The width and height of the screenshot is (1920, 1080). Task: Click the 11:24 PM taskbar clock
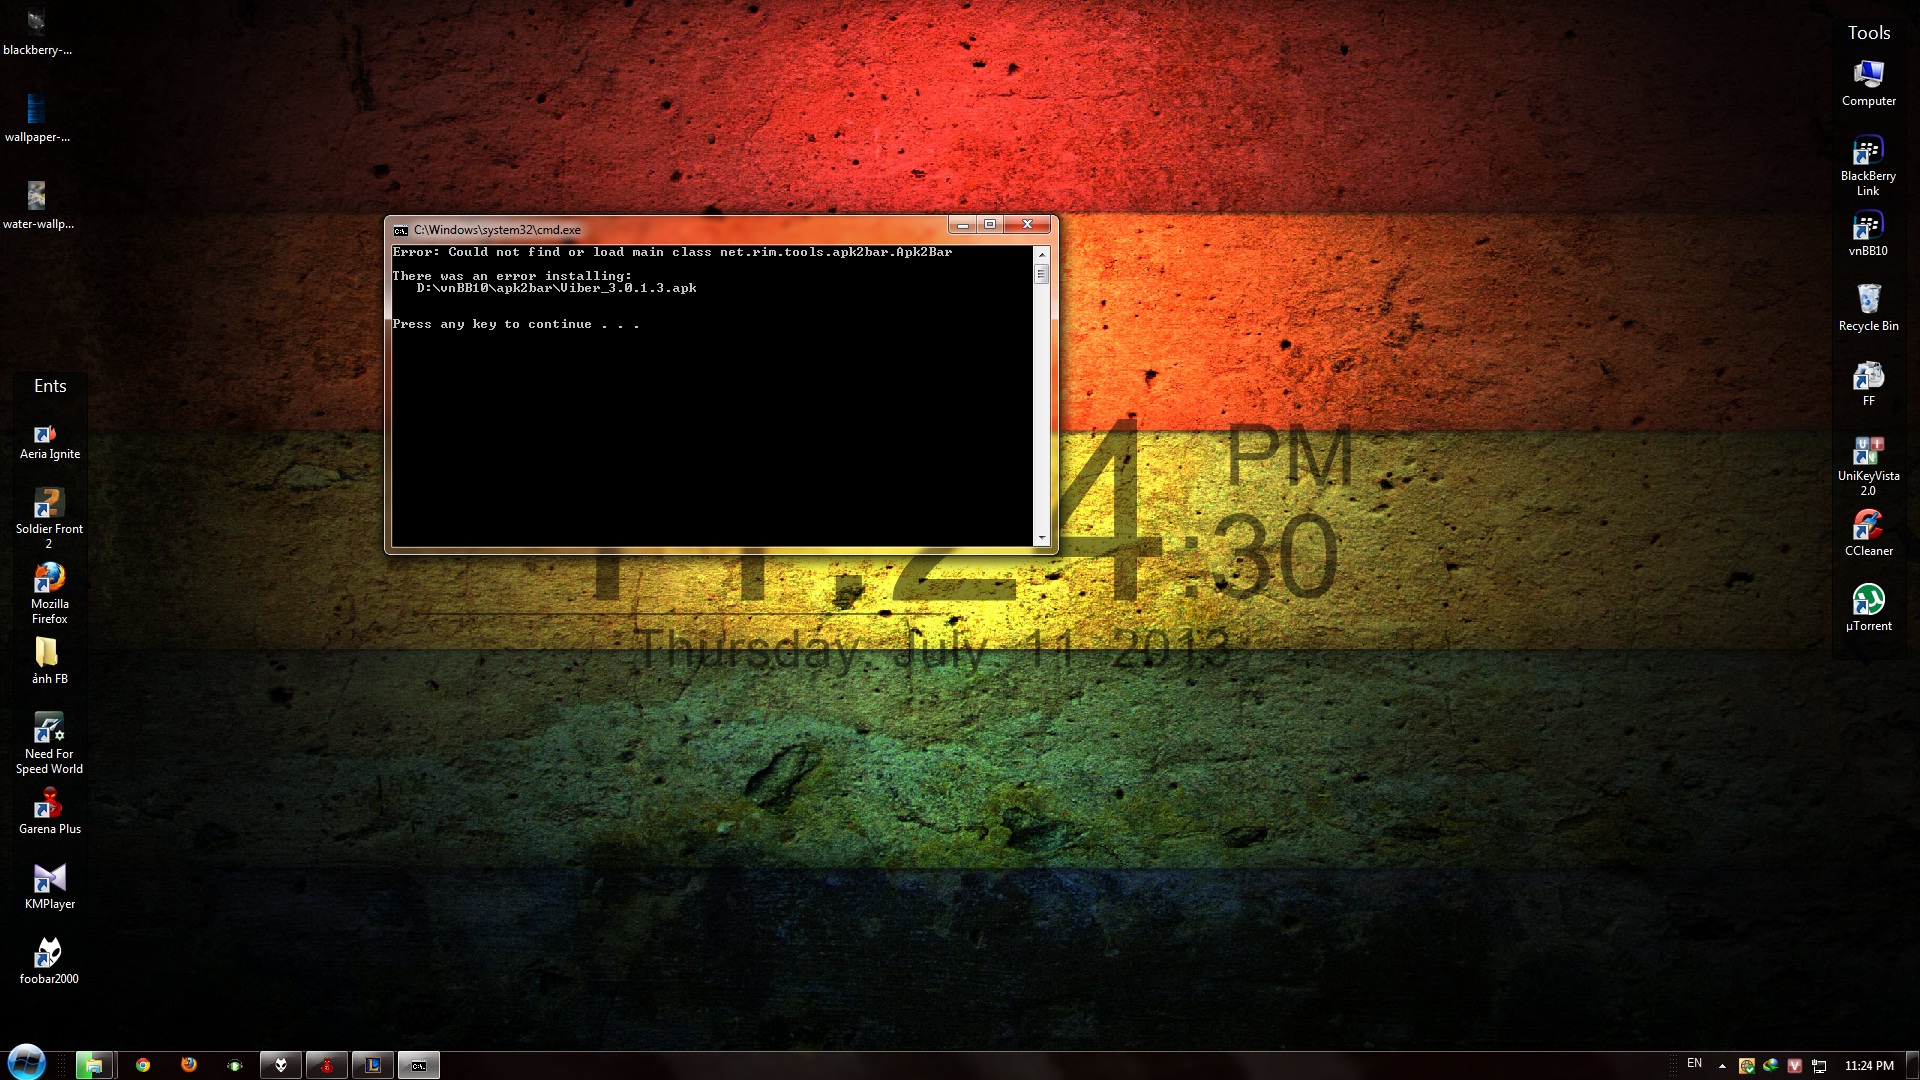click(x=1868, y=1066)
